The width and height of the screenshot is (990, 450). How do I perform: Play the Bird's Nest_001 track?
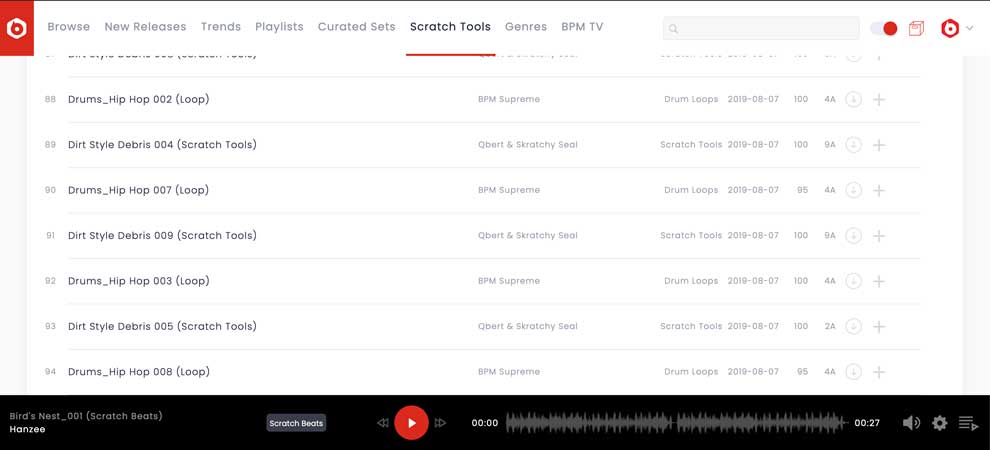[412, 423]
